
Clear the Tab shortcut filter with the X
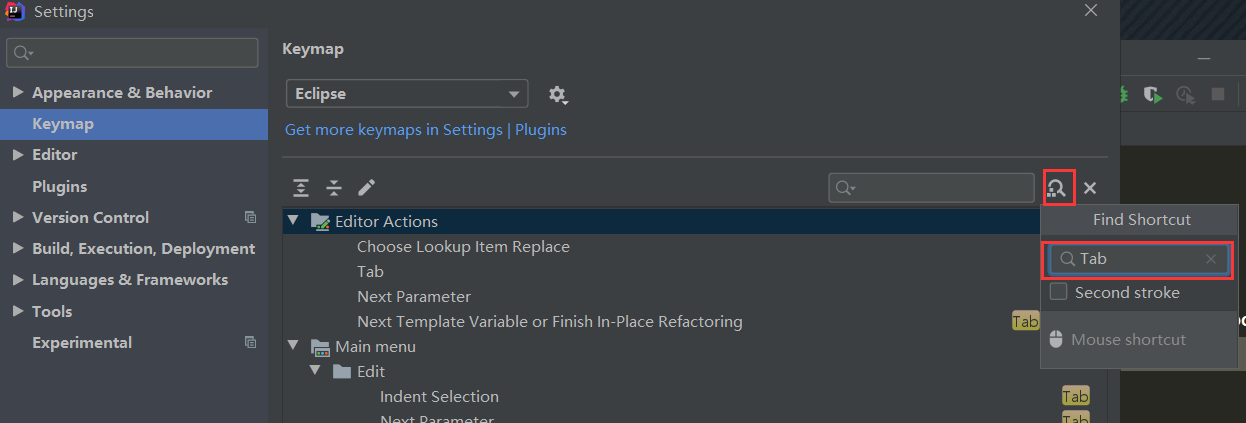coord(1211,259)
